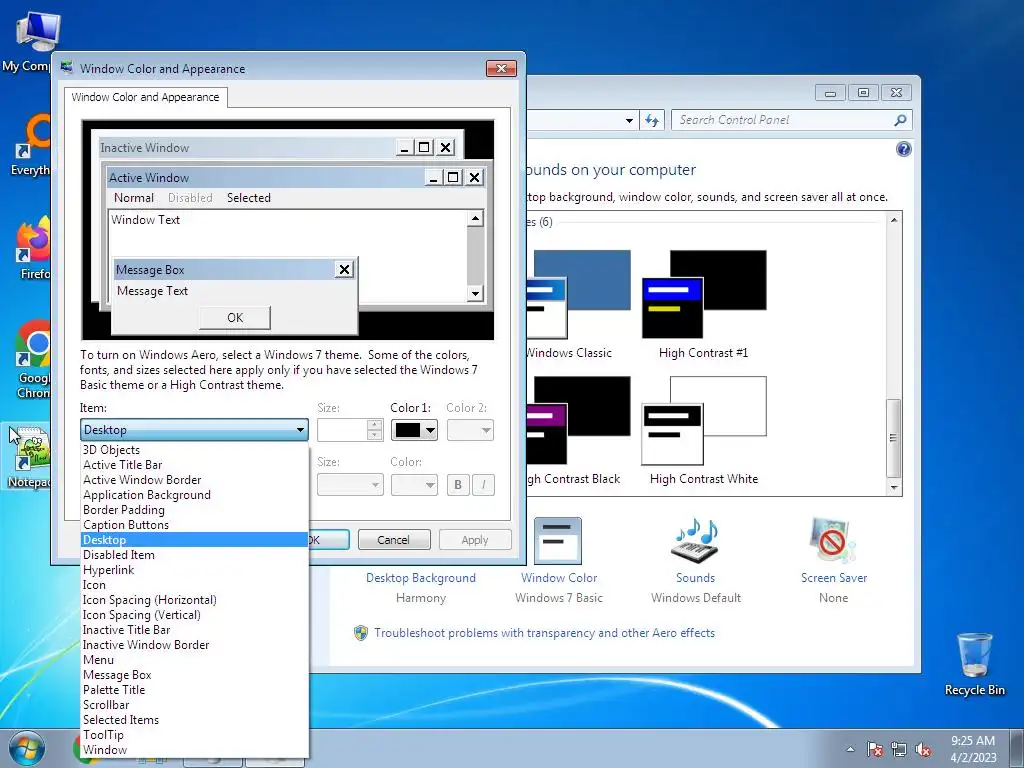Click the muted volume tray icon
This screenshot has height=768, width=1024.
(923, 749)
